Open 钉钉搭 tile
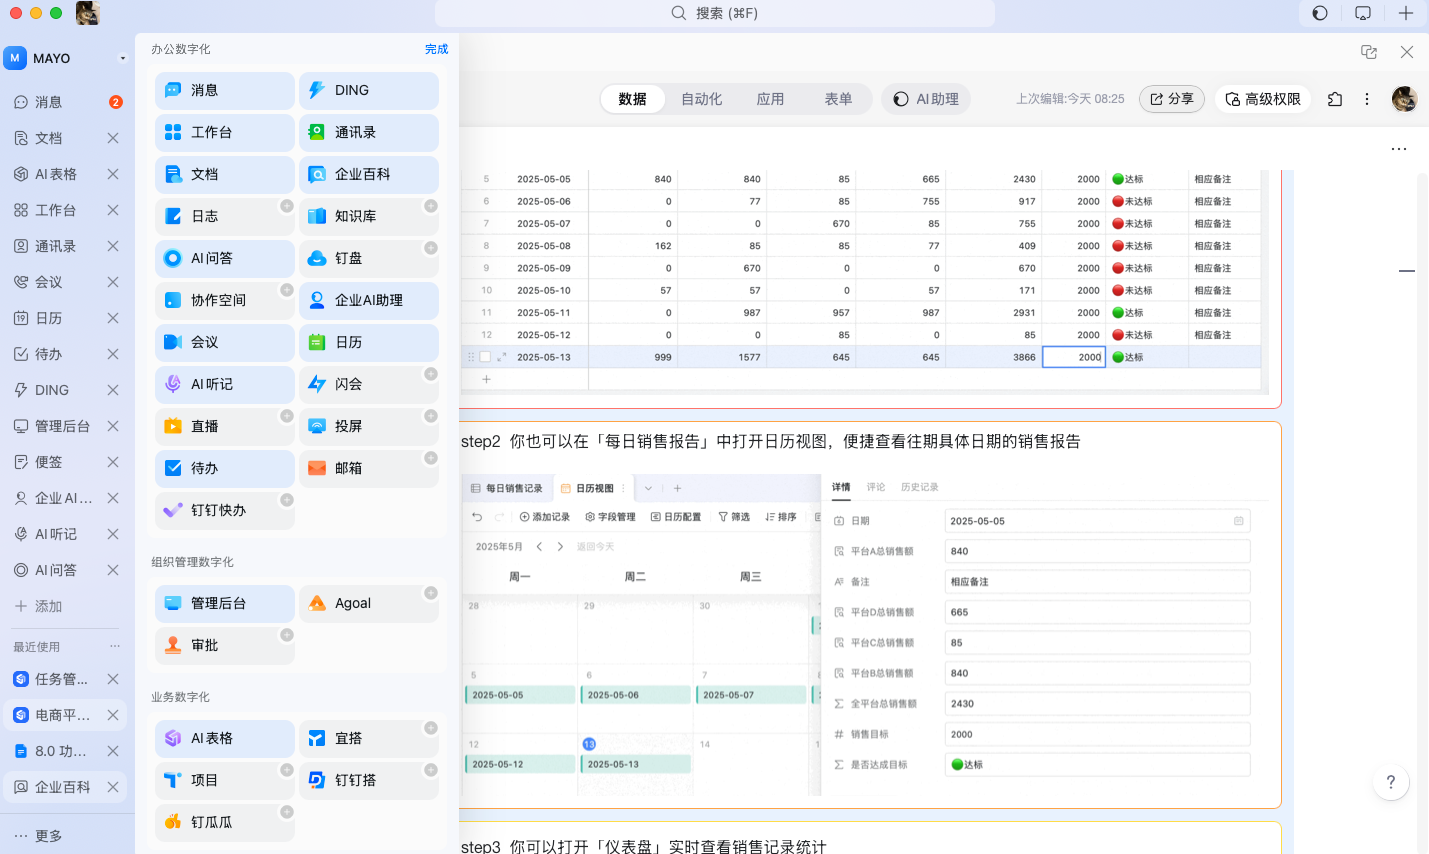The image size is (1429, 854). coord(369,780)
